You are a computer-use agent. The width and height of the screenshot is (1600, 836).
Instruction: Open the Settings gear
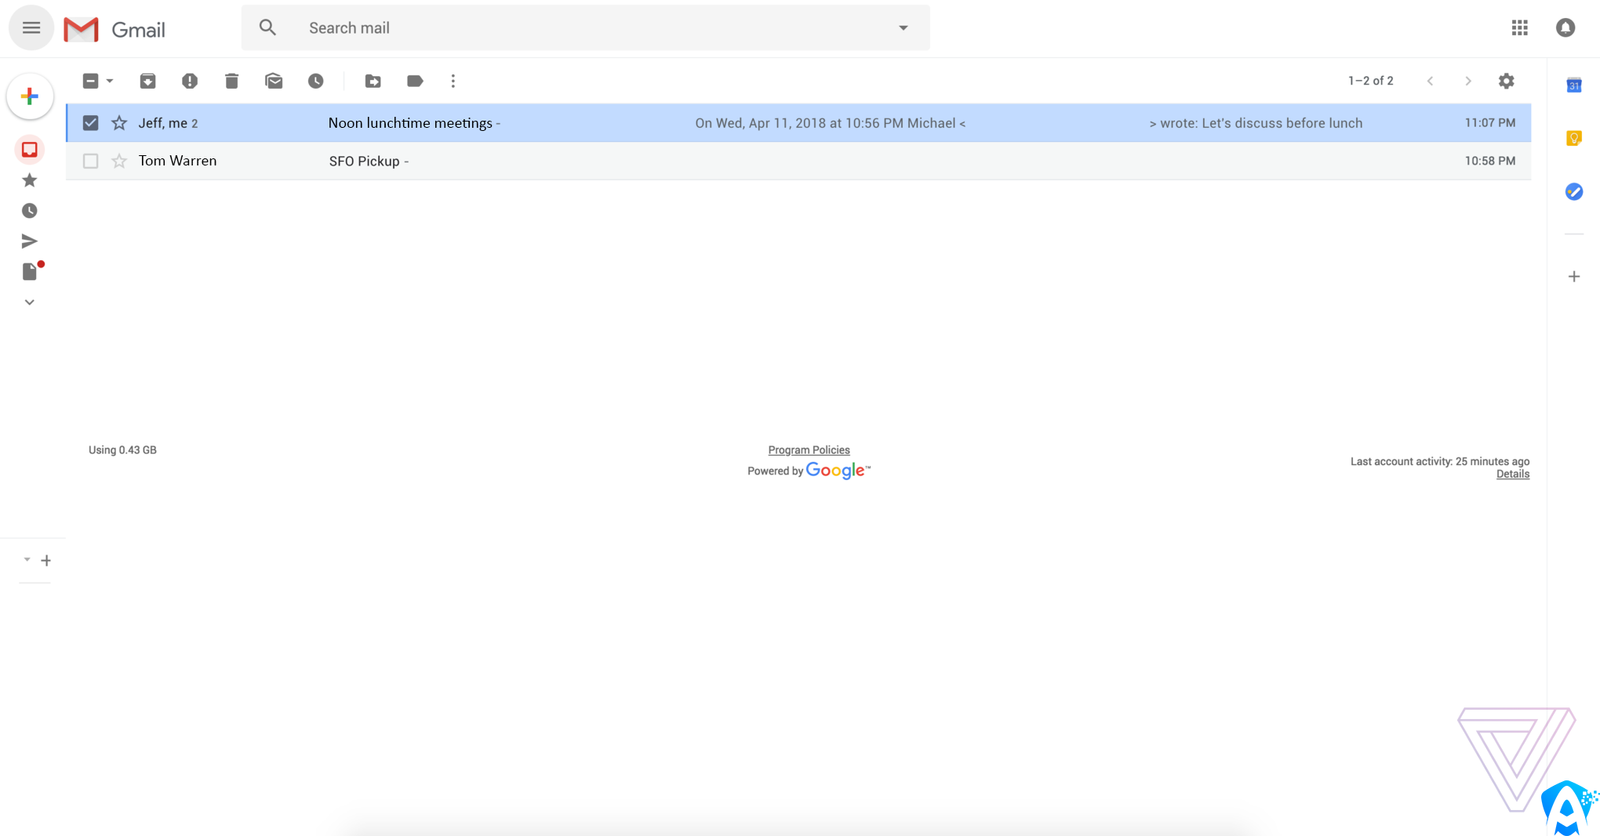pyautogui.click(x=1506, y=81)
